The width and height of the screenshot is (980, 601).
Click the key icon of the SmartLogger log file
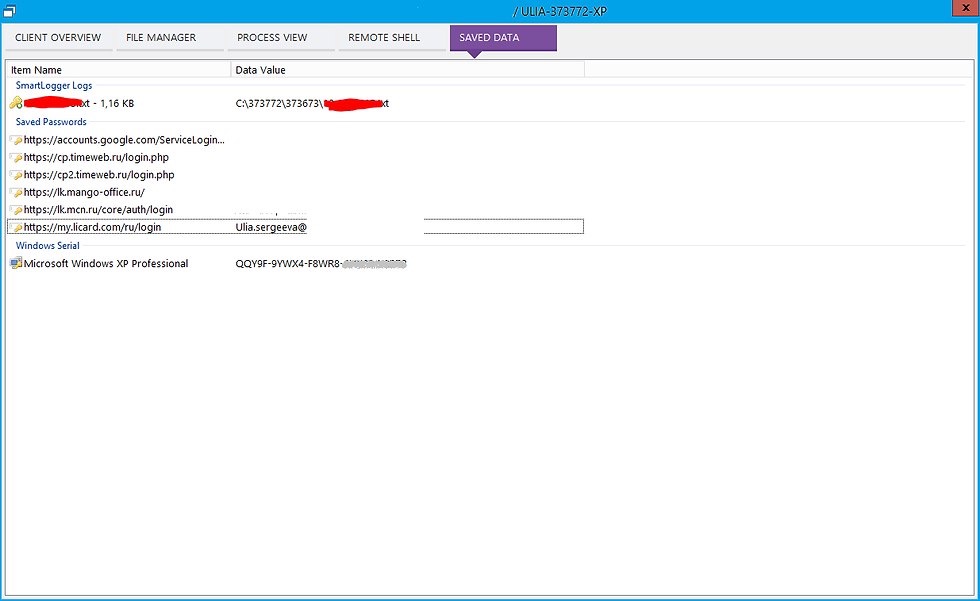16,103
